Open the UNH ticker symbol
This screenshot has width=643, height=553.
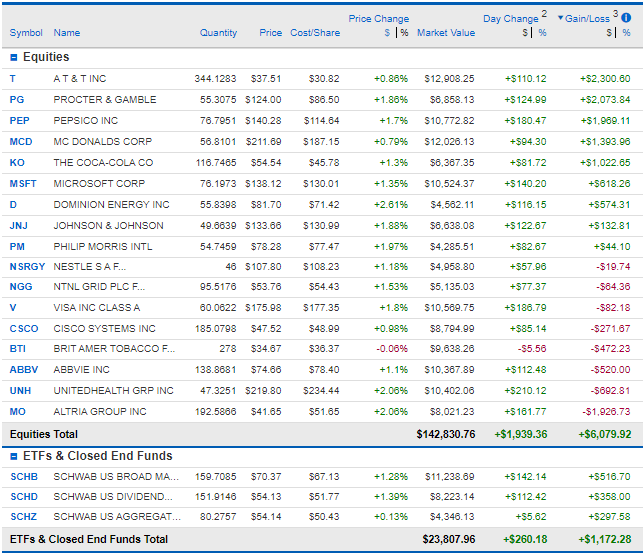click(20, 390)
